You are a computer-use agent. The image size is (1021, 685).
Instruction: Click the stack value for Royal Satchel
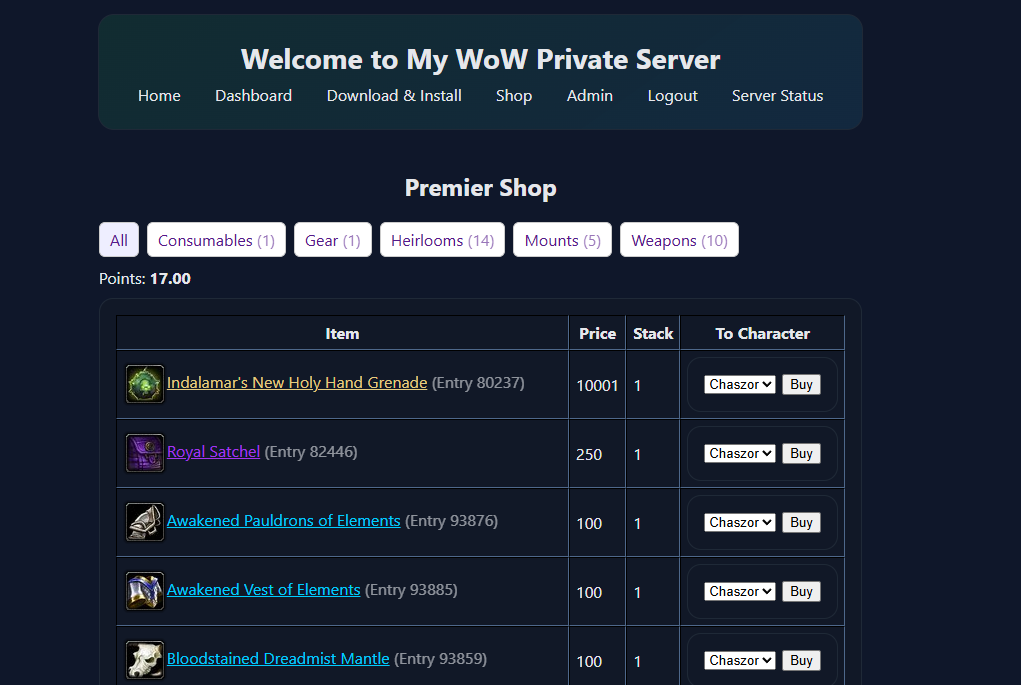pyautogui.click(x=637, y=454)
